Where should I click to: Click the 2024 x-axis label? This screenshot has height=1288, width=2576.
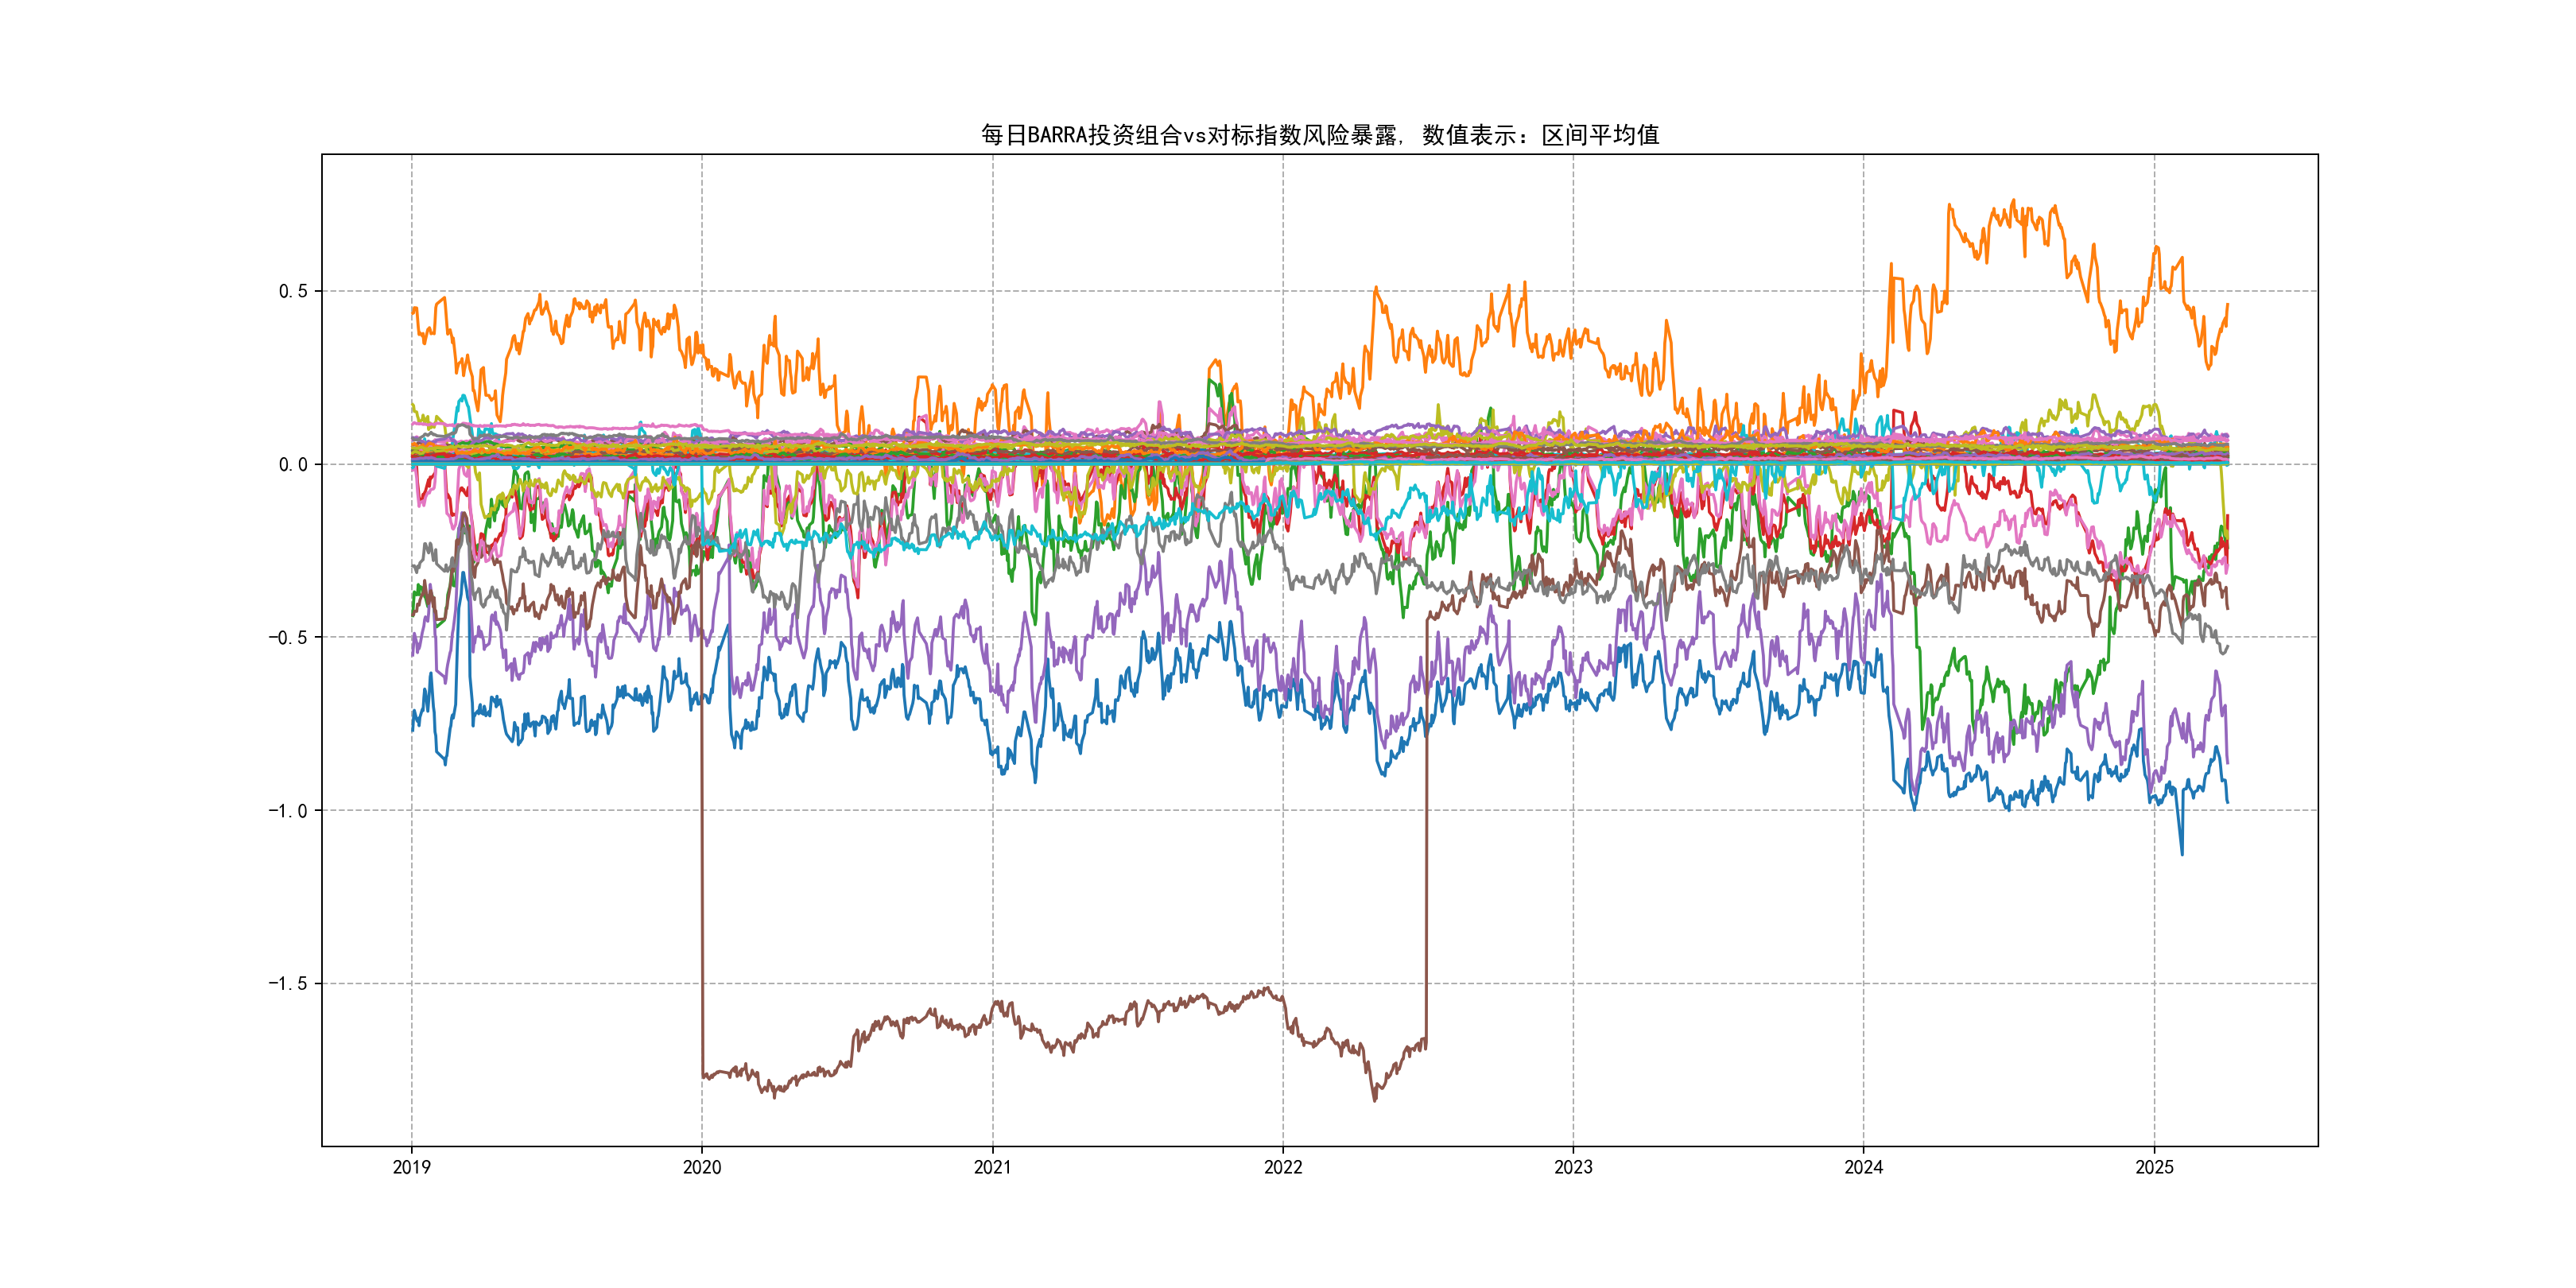coord(1863,1167)
